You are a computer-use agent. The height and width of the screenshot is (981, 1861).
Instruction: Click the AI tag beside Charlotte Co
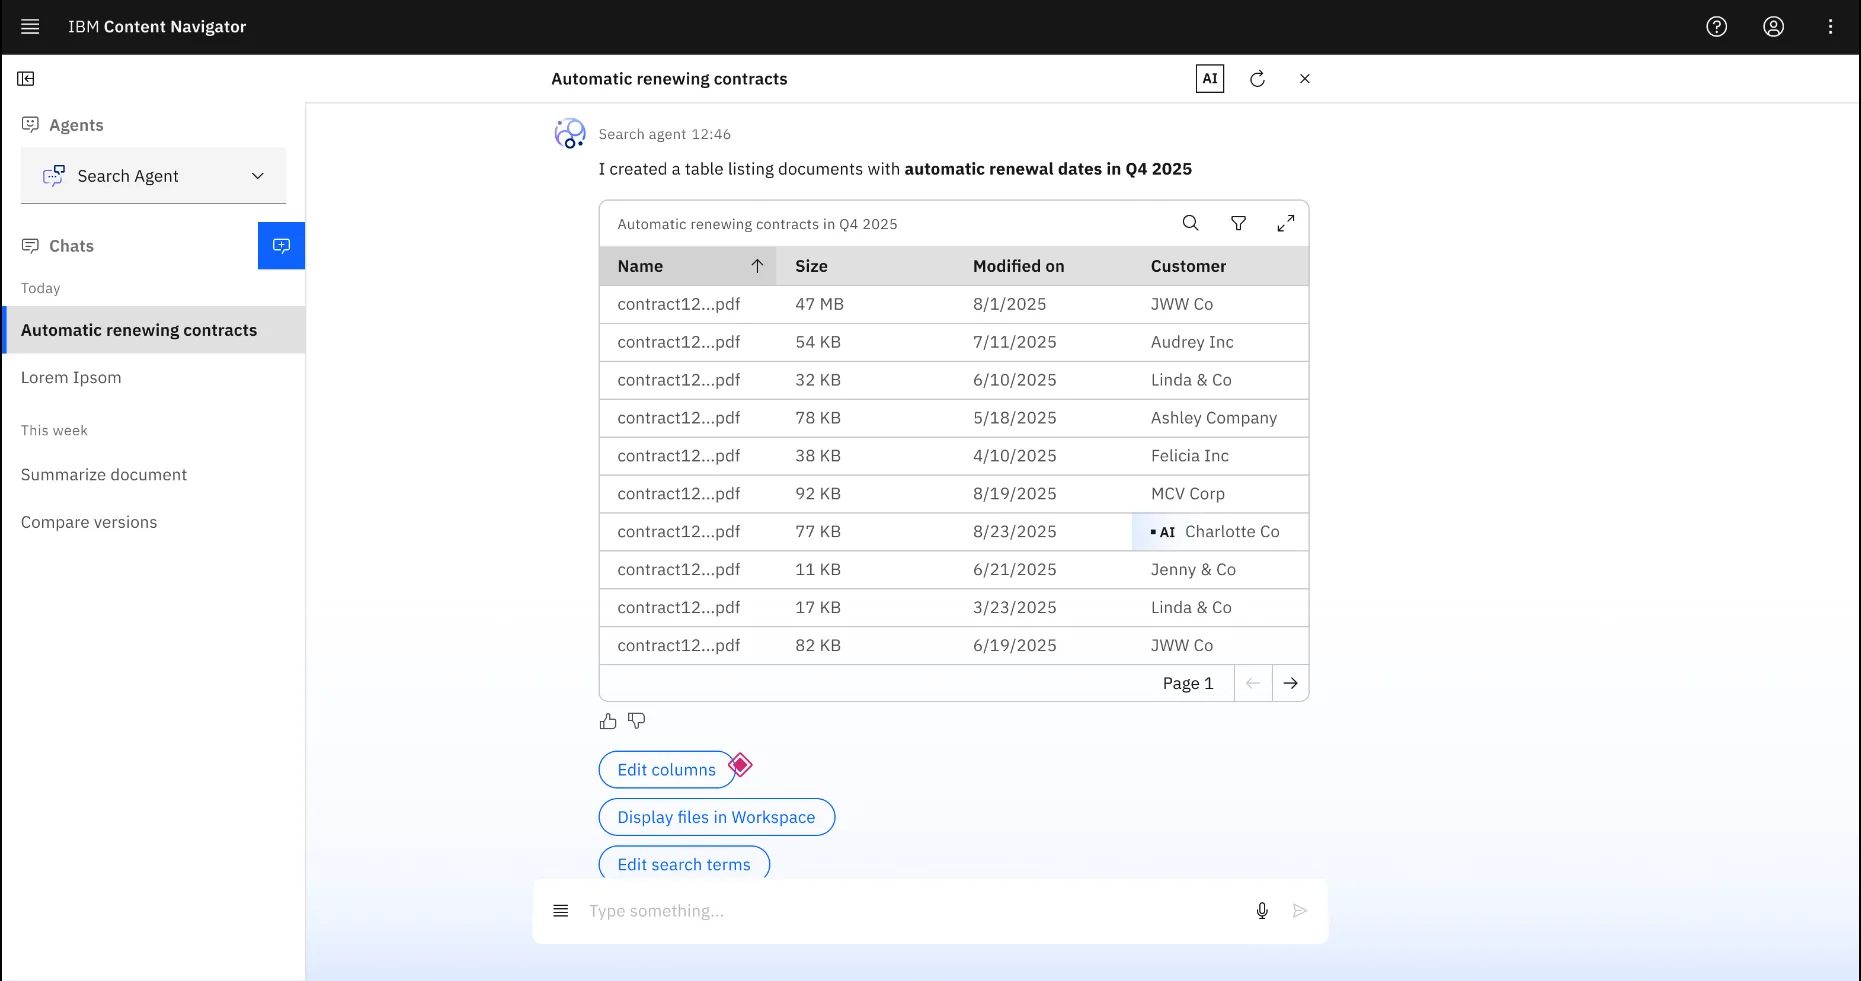[1163, 532]
